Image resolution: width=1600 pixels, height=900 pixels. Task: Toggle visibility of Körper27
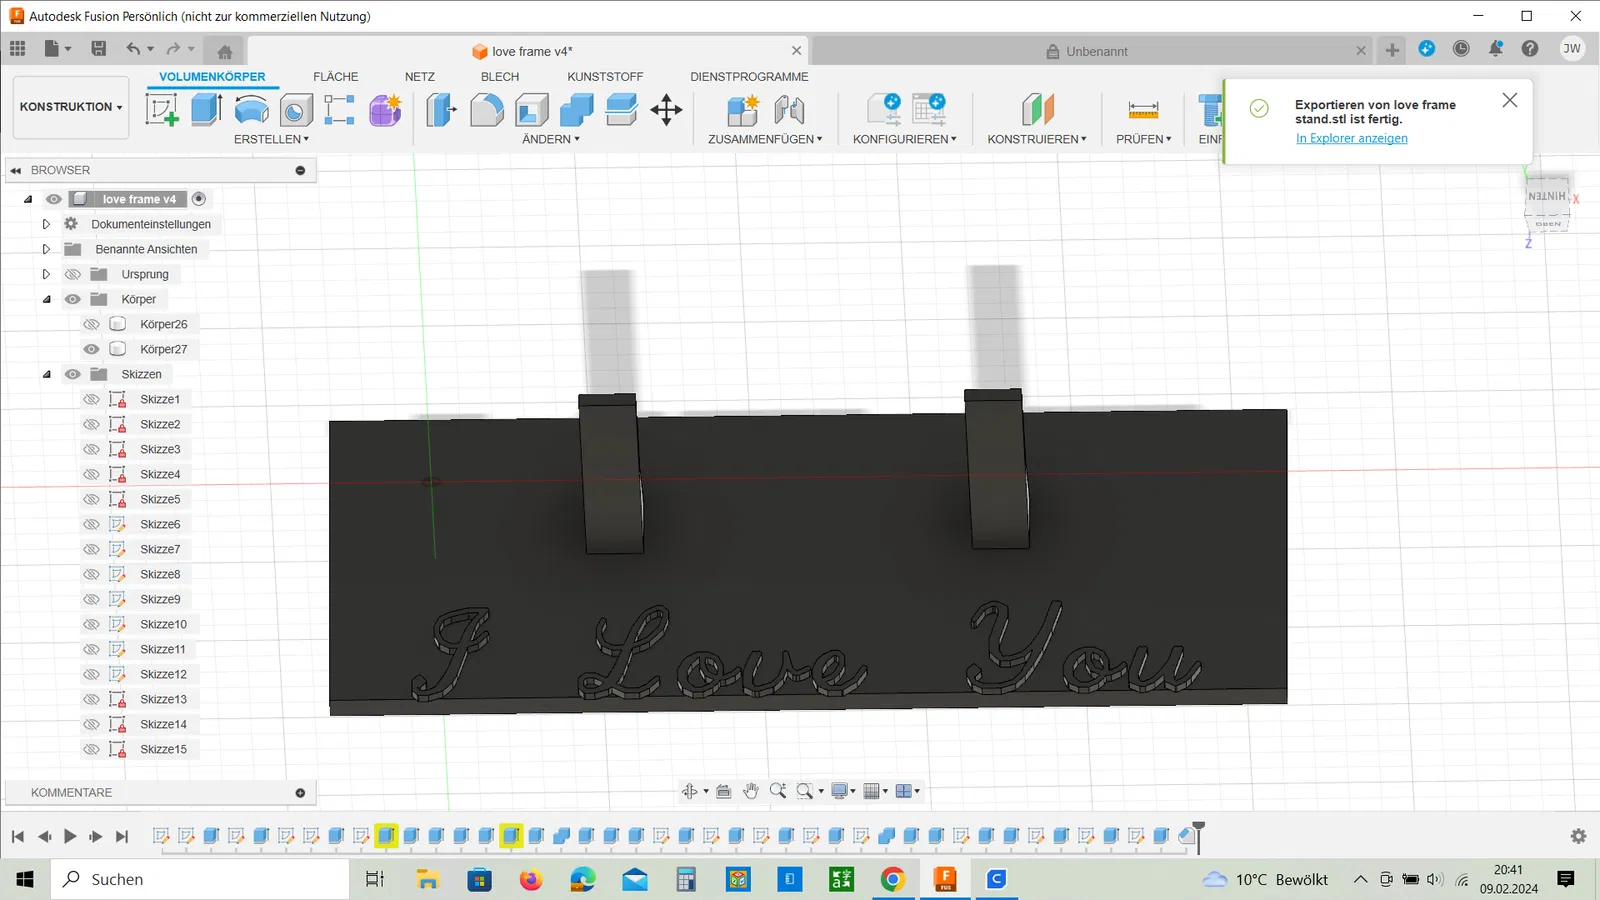point(91,349)
